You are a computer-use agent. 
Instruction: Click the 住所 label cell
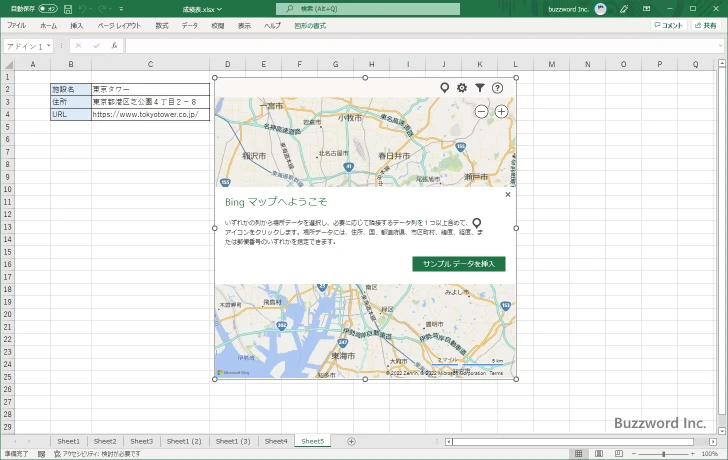click(x=71, y=102)
